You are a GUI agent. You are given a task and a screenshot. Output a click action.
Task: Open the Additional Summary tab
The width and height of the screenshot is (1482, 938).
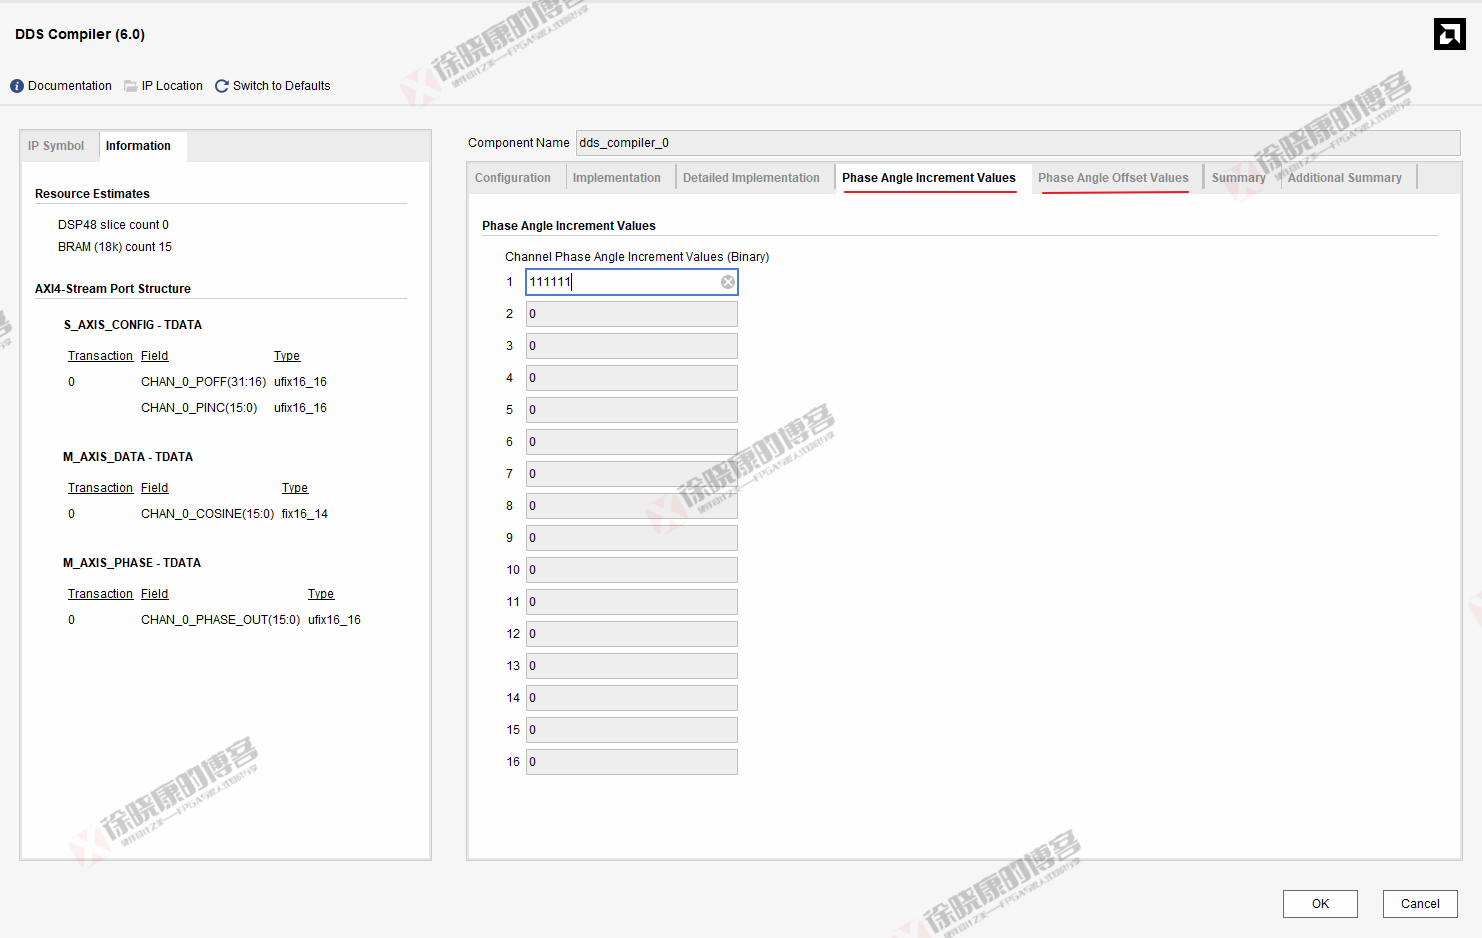pyautogui.click(x=1344, y=178)
